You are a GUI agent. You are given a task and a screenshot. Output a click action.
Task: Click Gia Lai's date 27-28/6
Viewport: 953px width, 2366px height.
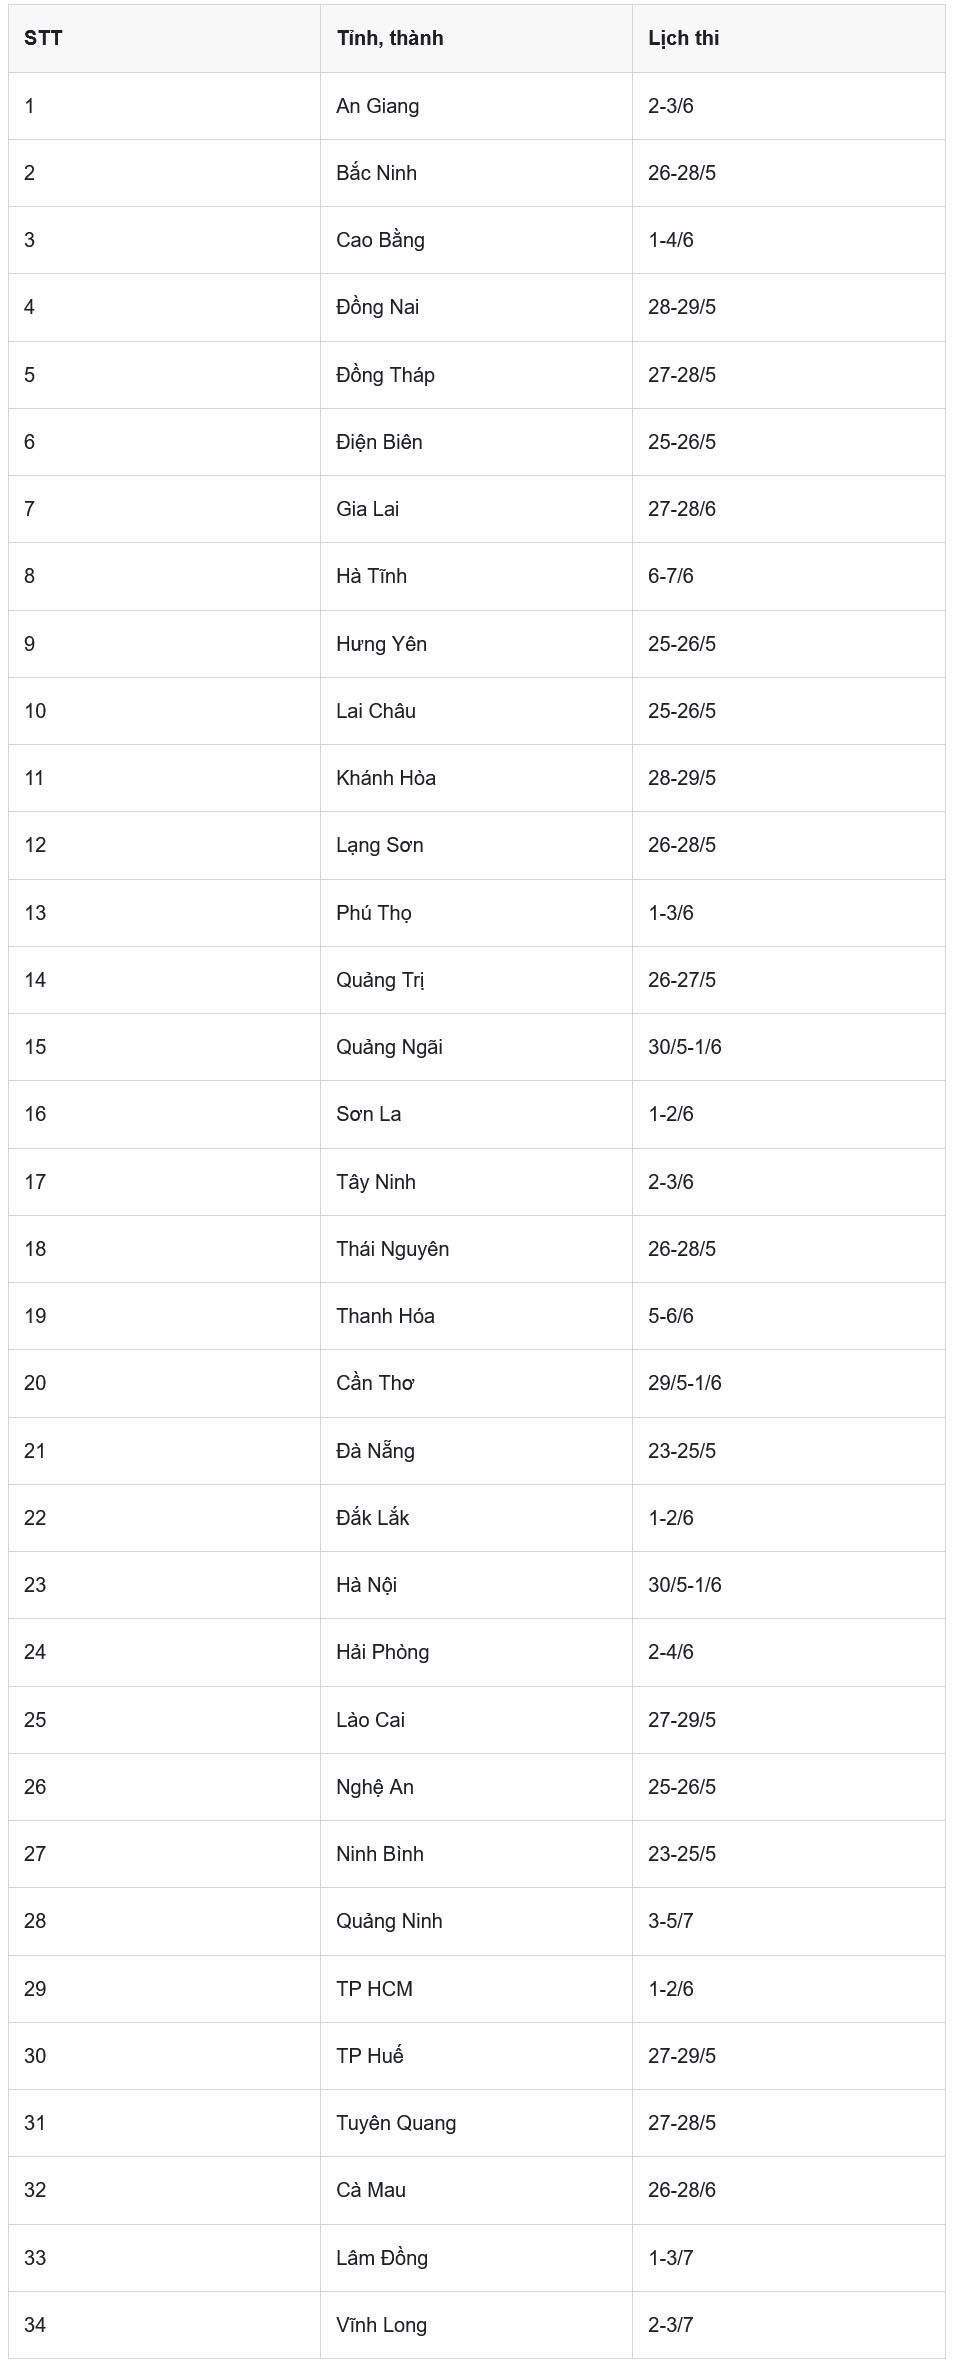[x=788, y=509]
